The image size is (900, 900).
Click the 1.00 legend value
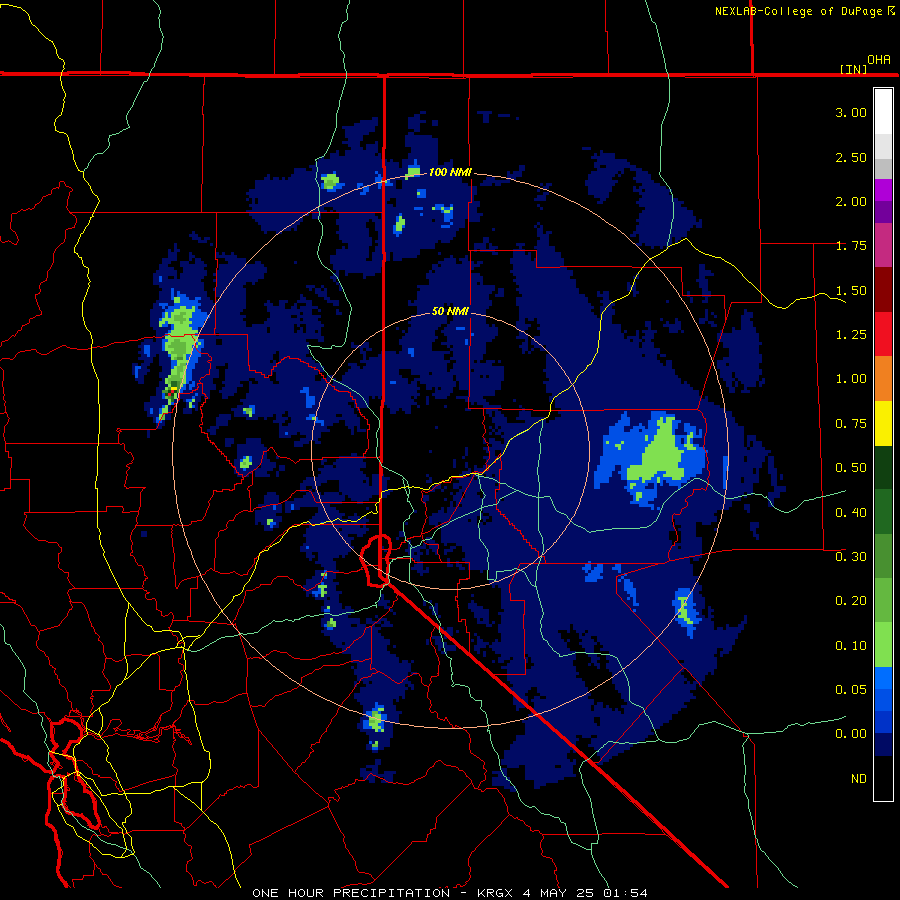[x=851, y=379]
